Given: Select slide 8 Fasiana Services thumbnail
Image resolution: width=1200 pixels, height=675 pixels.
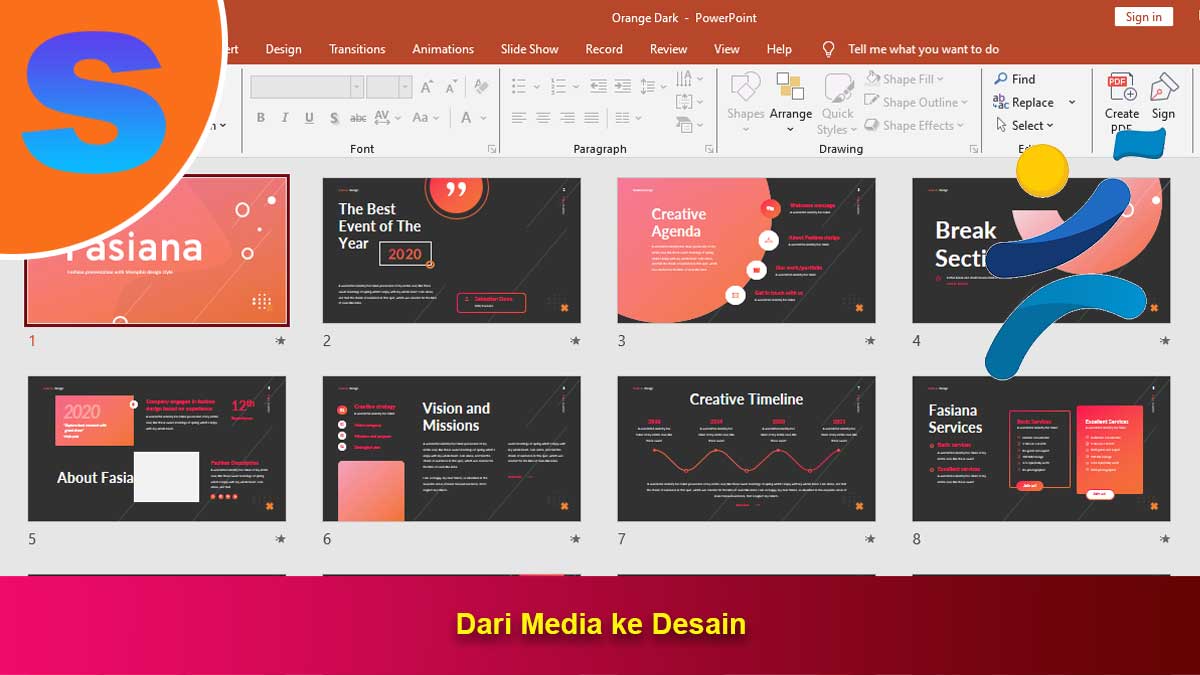Looking at the screenshot, I should (1041, 448).
